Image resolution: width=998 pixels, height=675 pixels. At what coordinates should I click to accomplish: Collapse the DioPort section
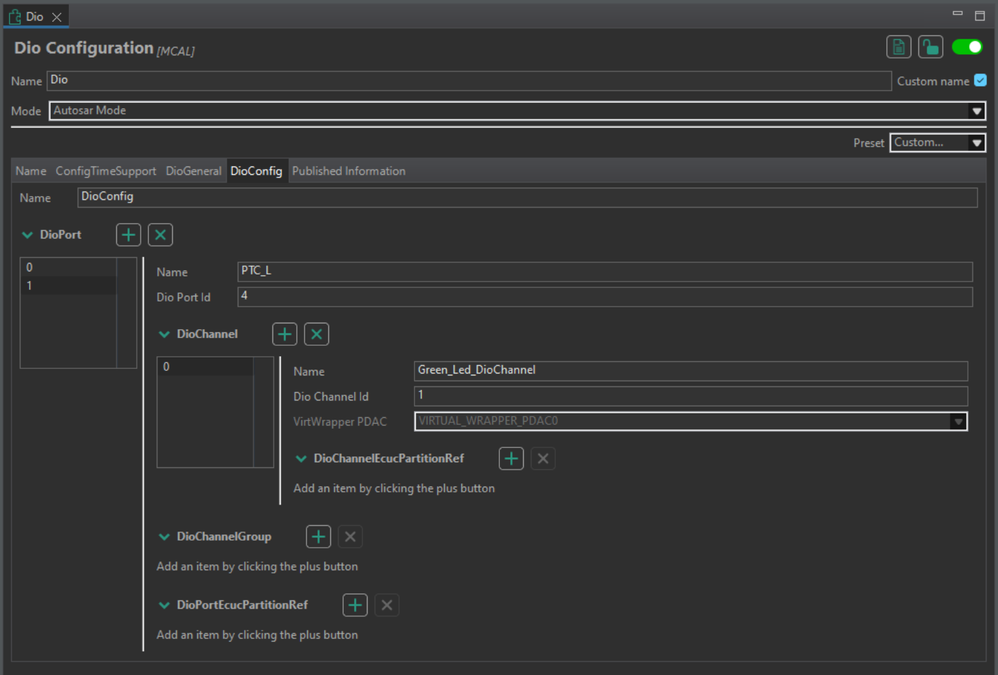(x=27, y=235)
